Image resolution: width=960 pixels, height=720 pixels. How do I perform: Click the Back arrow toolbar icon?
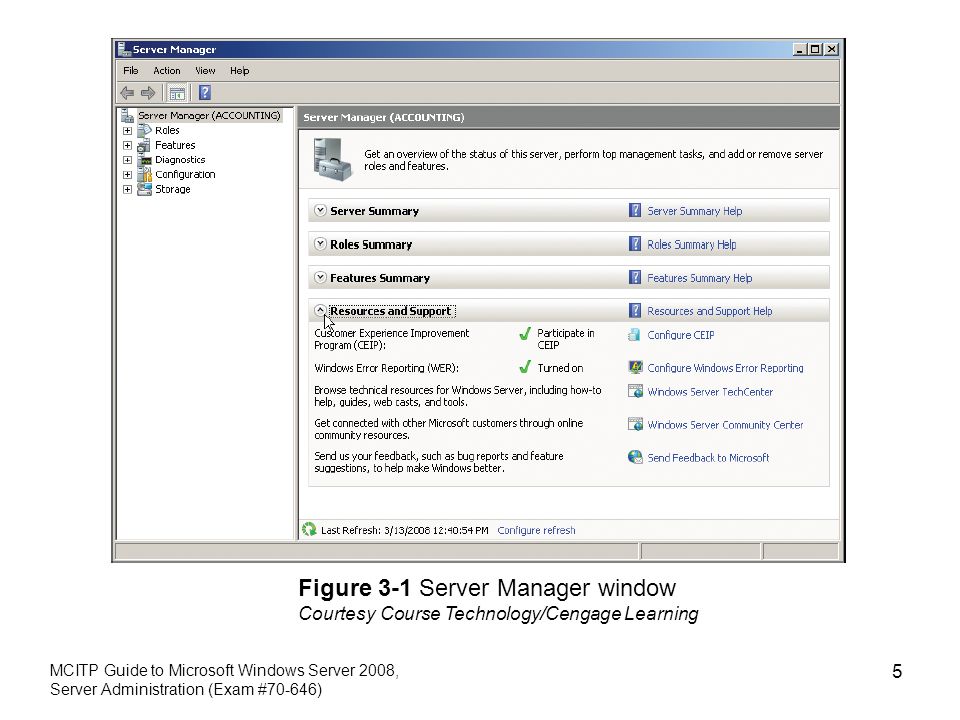click(127, 93)
